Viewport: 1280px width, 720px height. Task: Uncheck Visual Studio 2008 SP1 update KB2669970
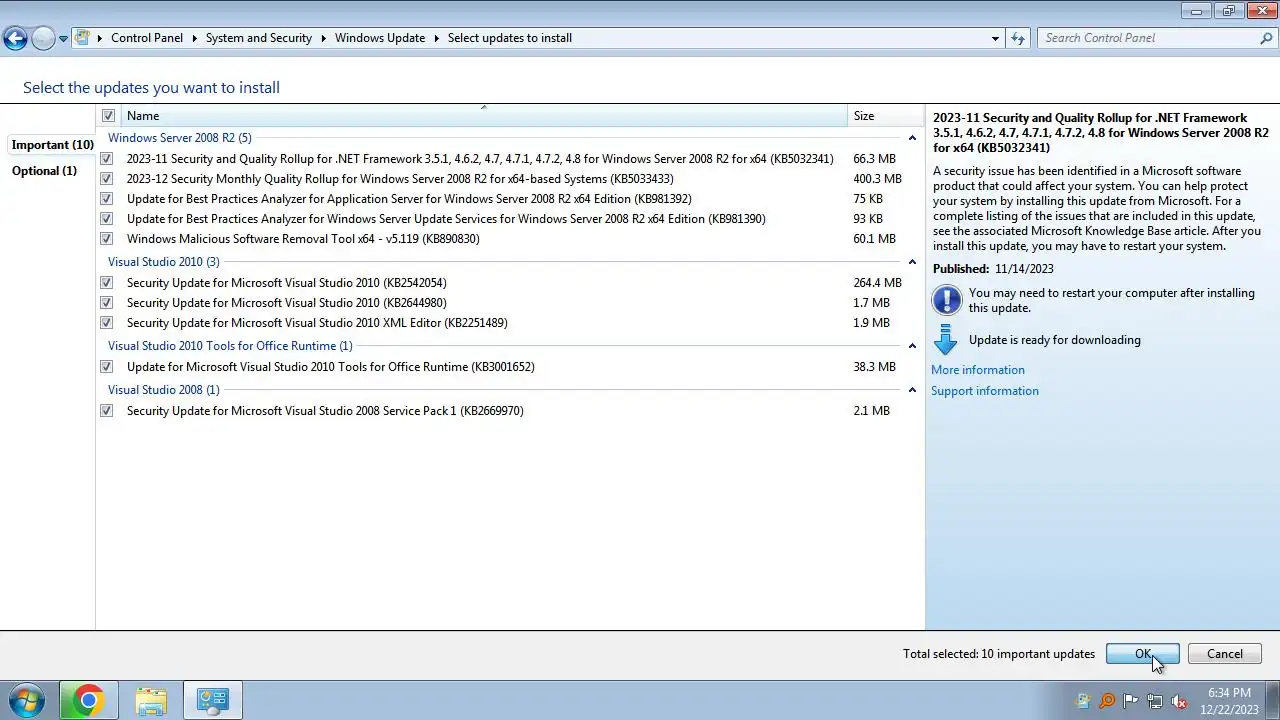[x=106, y=411]
